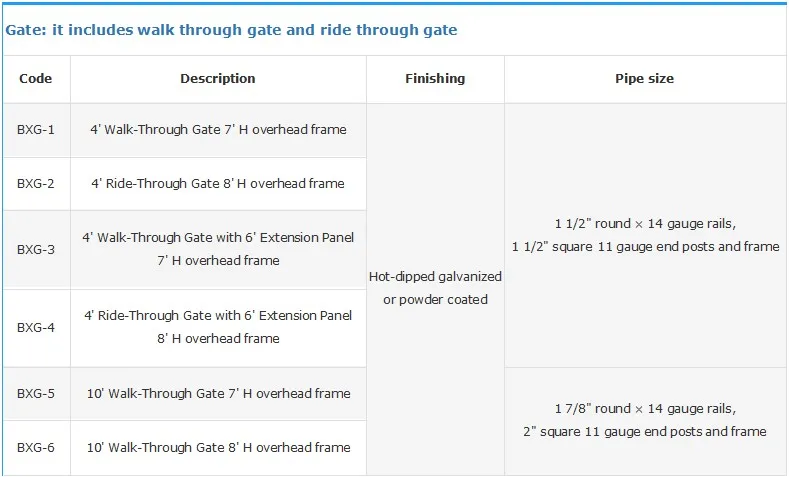
Task: Click the gate section title heading
Action: click(x=232, y=30)
